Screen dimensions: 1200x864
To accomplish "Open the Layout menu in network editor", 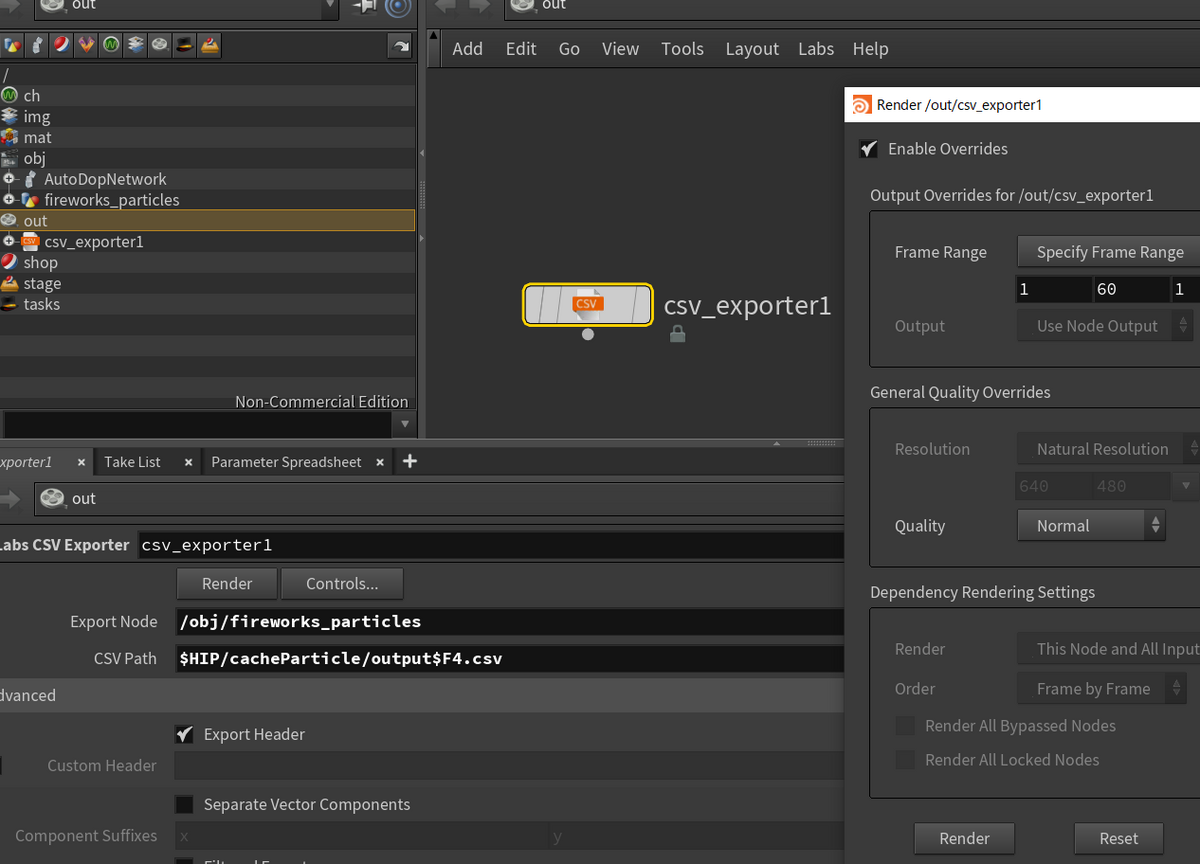I will click(x=752, y=48).
